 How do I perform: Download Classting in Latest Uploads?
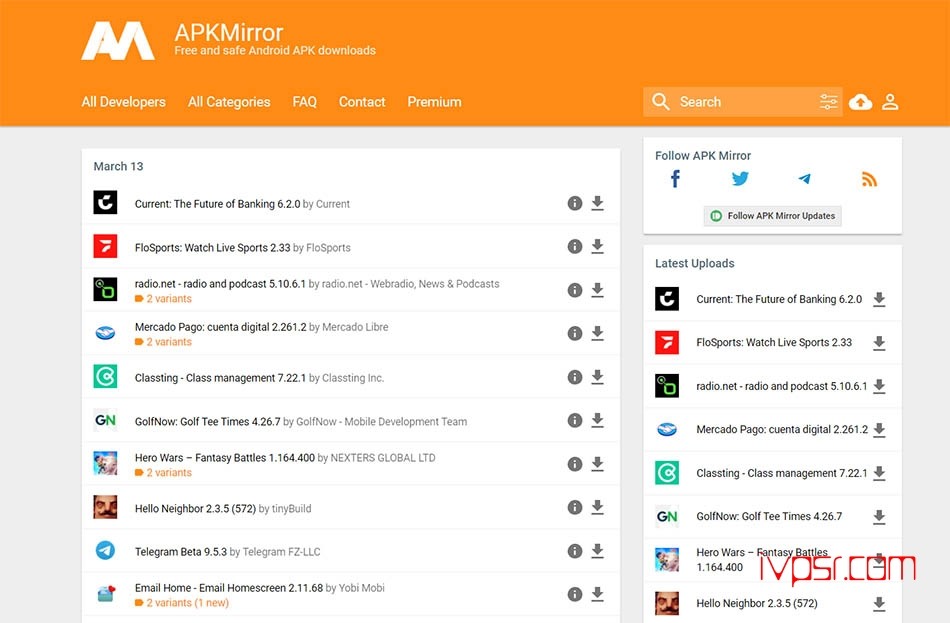[879, 473]
